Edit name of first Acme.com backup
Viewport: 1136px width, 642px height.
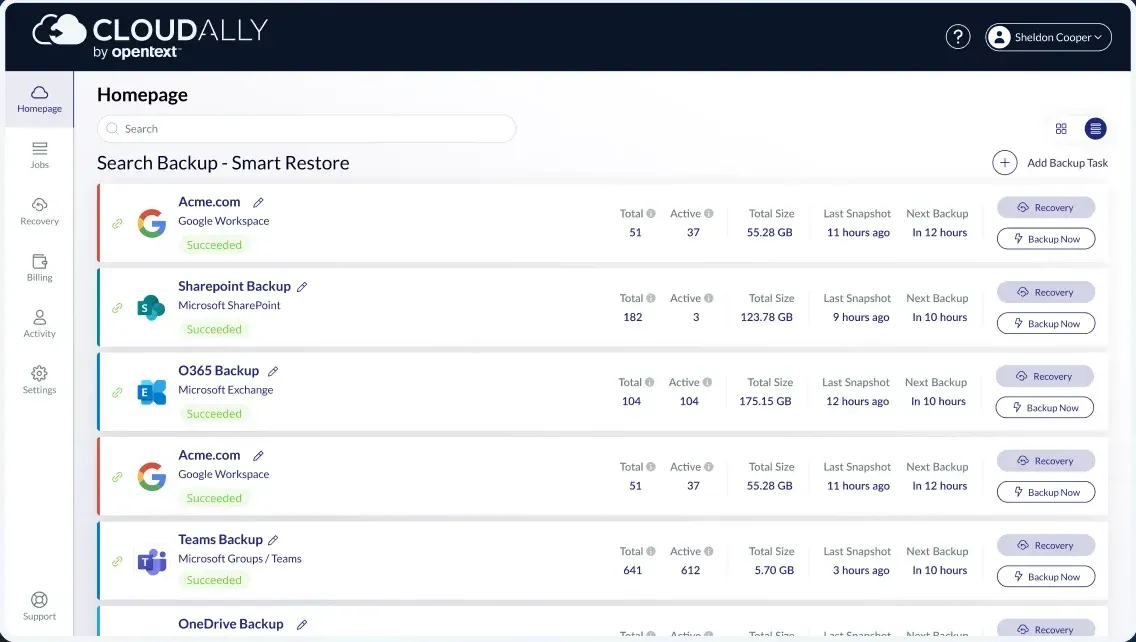click(258, 202)
